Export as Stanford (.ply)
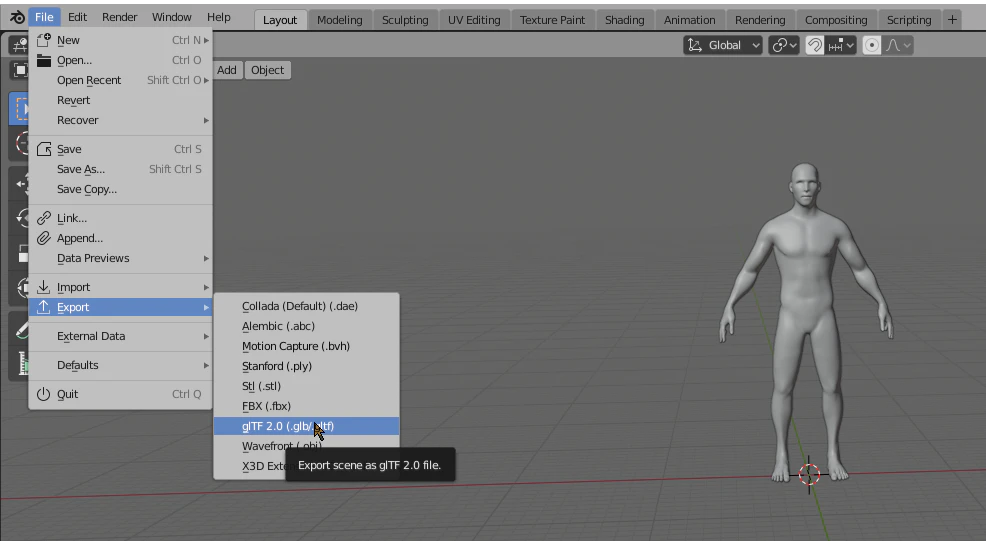This screenshot has width=986, height=541. coord(306,366)
